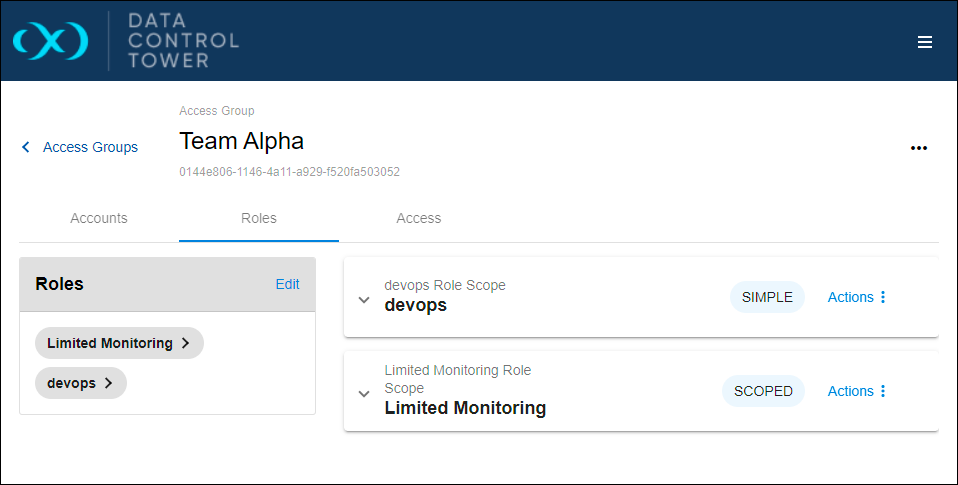Go back to Access Groups
The image size is (958, 485).
90,147
